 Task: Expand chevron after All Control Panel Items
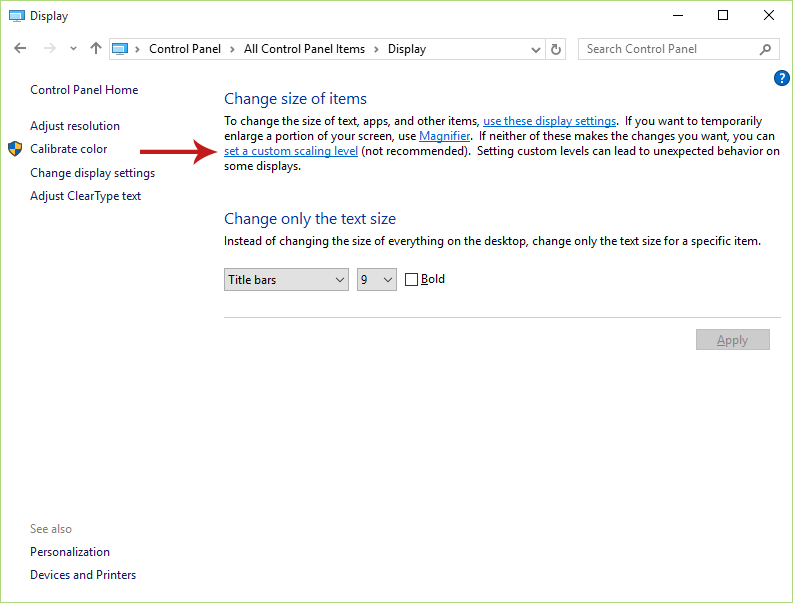click(376, 49)
